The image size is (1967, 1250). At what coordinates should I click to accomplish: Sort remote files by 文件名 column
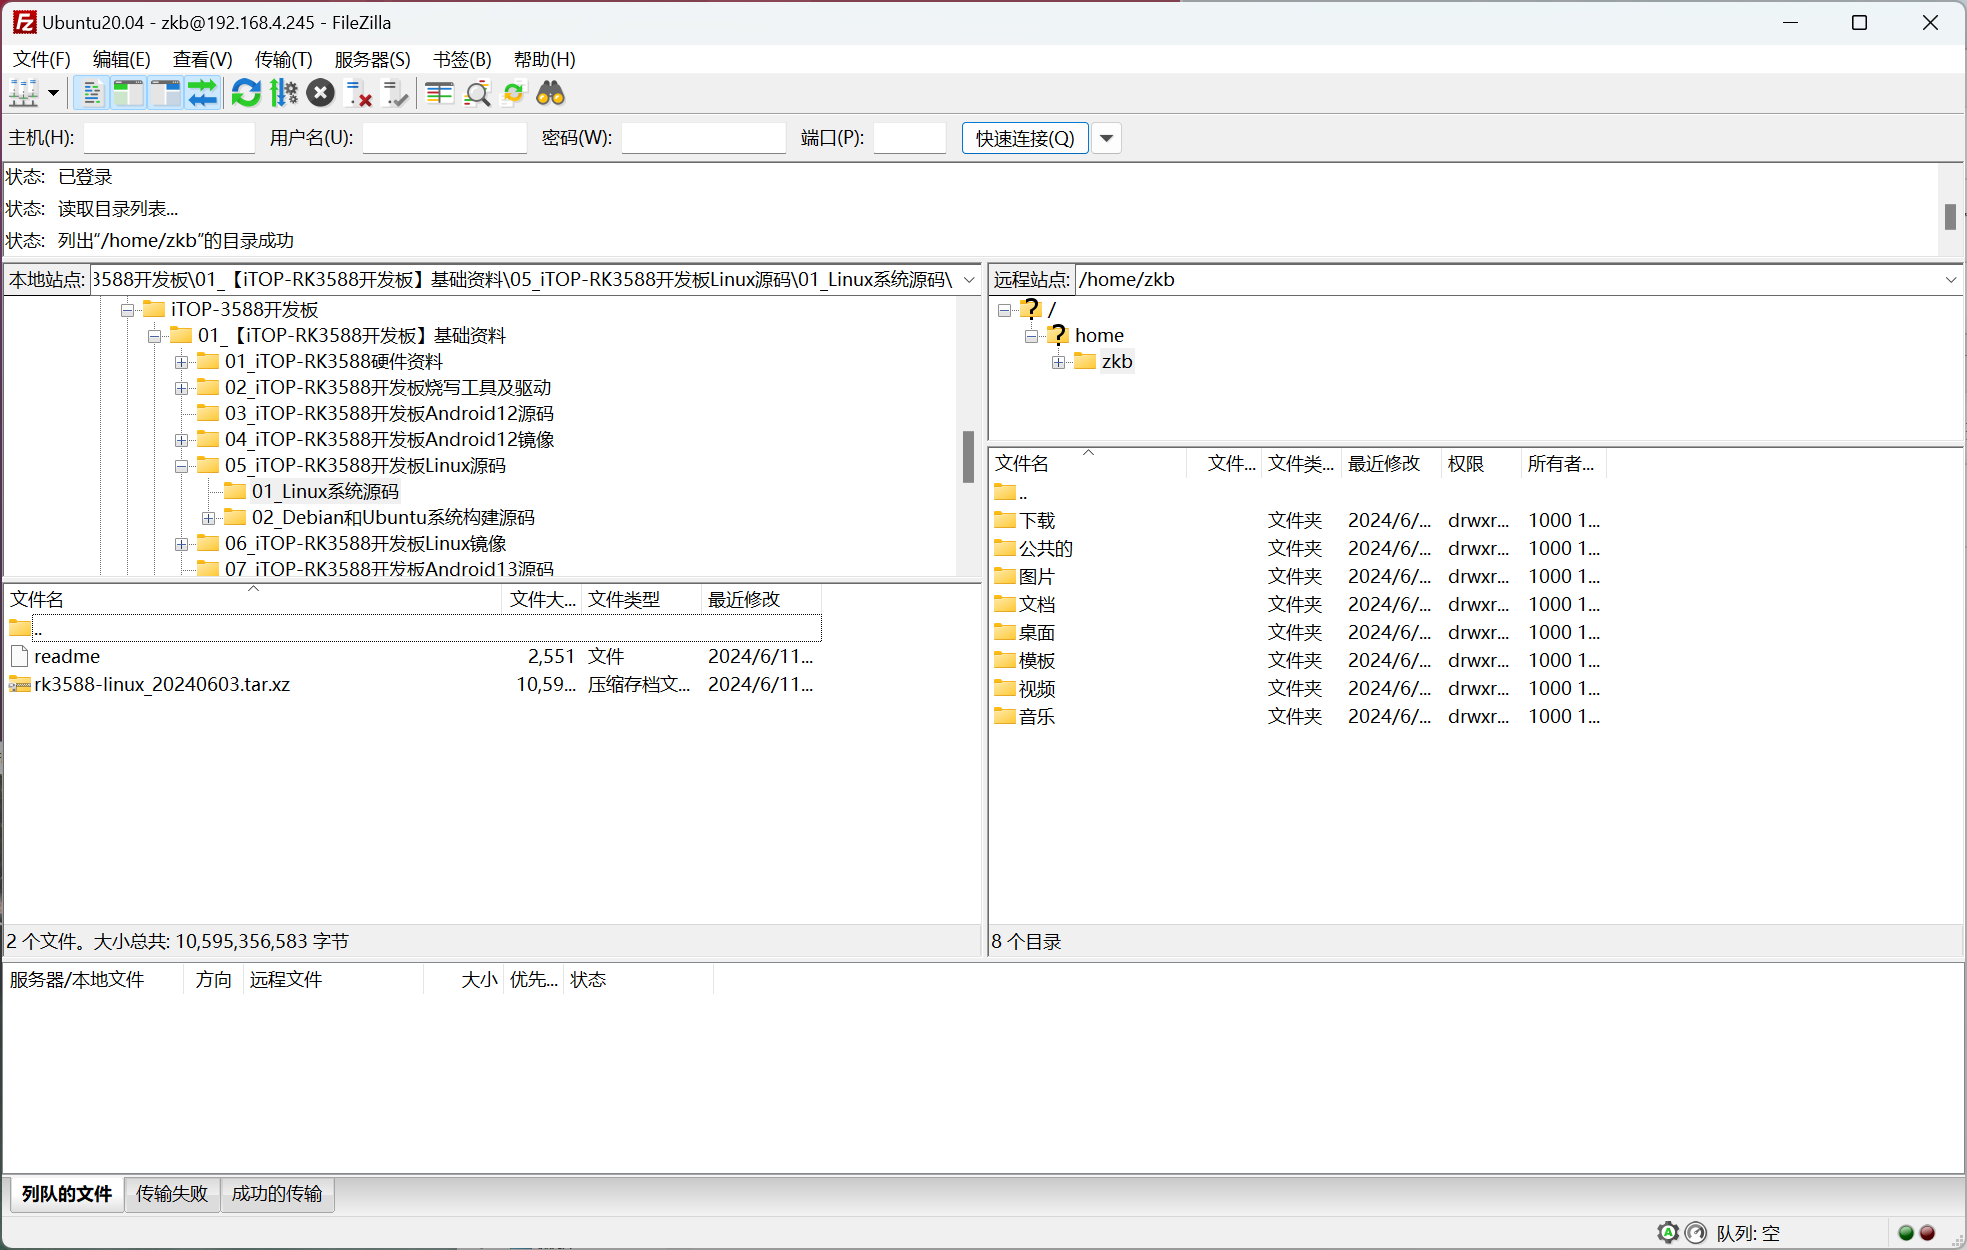pyautogui.click(x=1088, y=463)
